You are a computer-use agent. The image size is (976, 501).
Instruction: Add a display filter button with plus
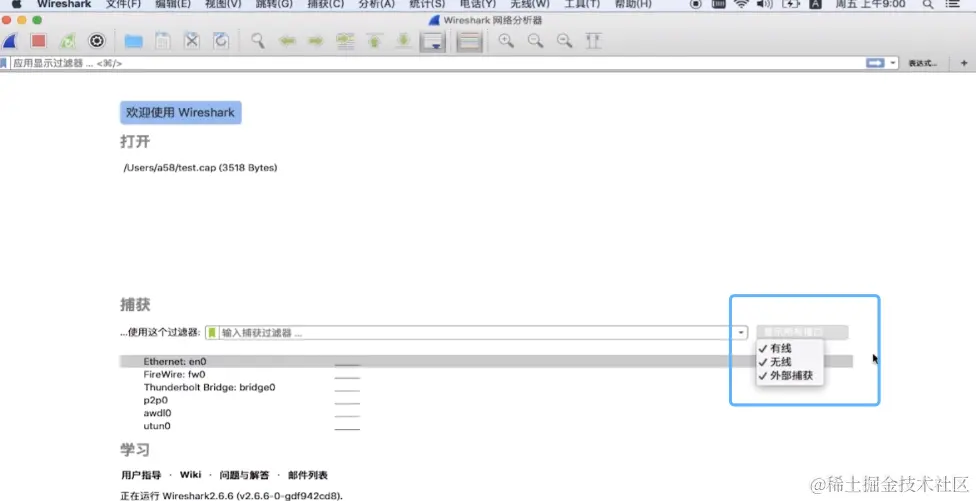[x=964, y=63]
